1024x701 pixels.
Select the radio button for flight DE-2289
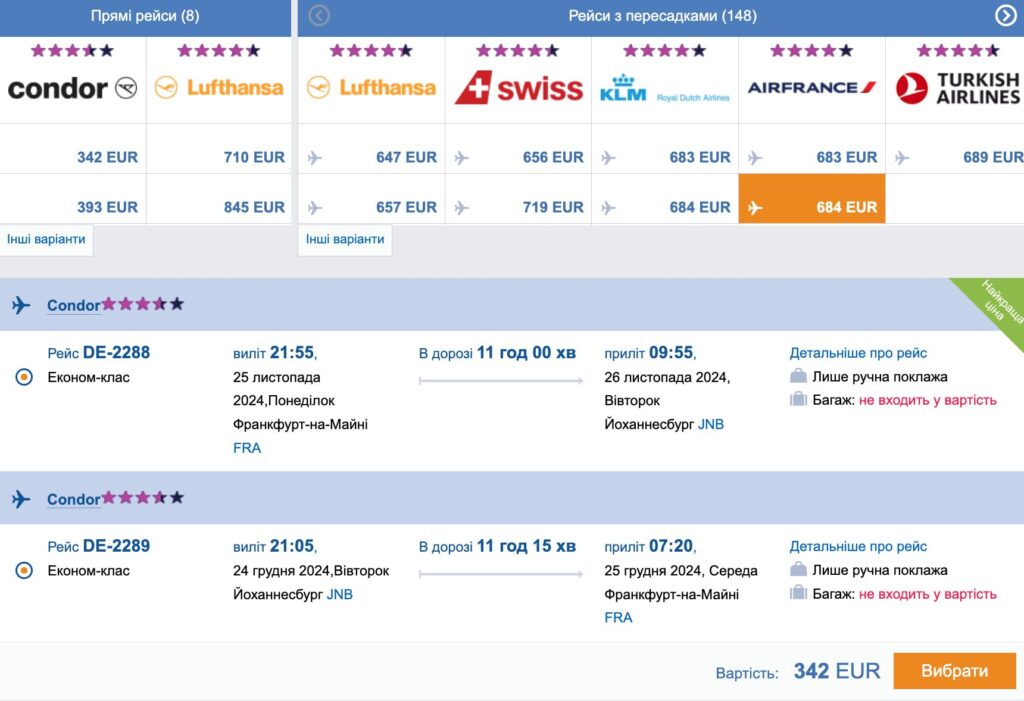25,571
